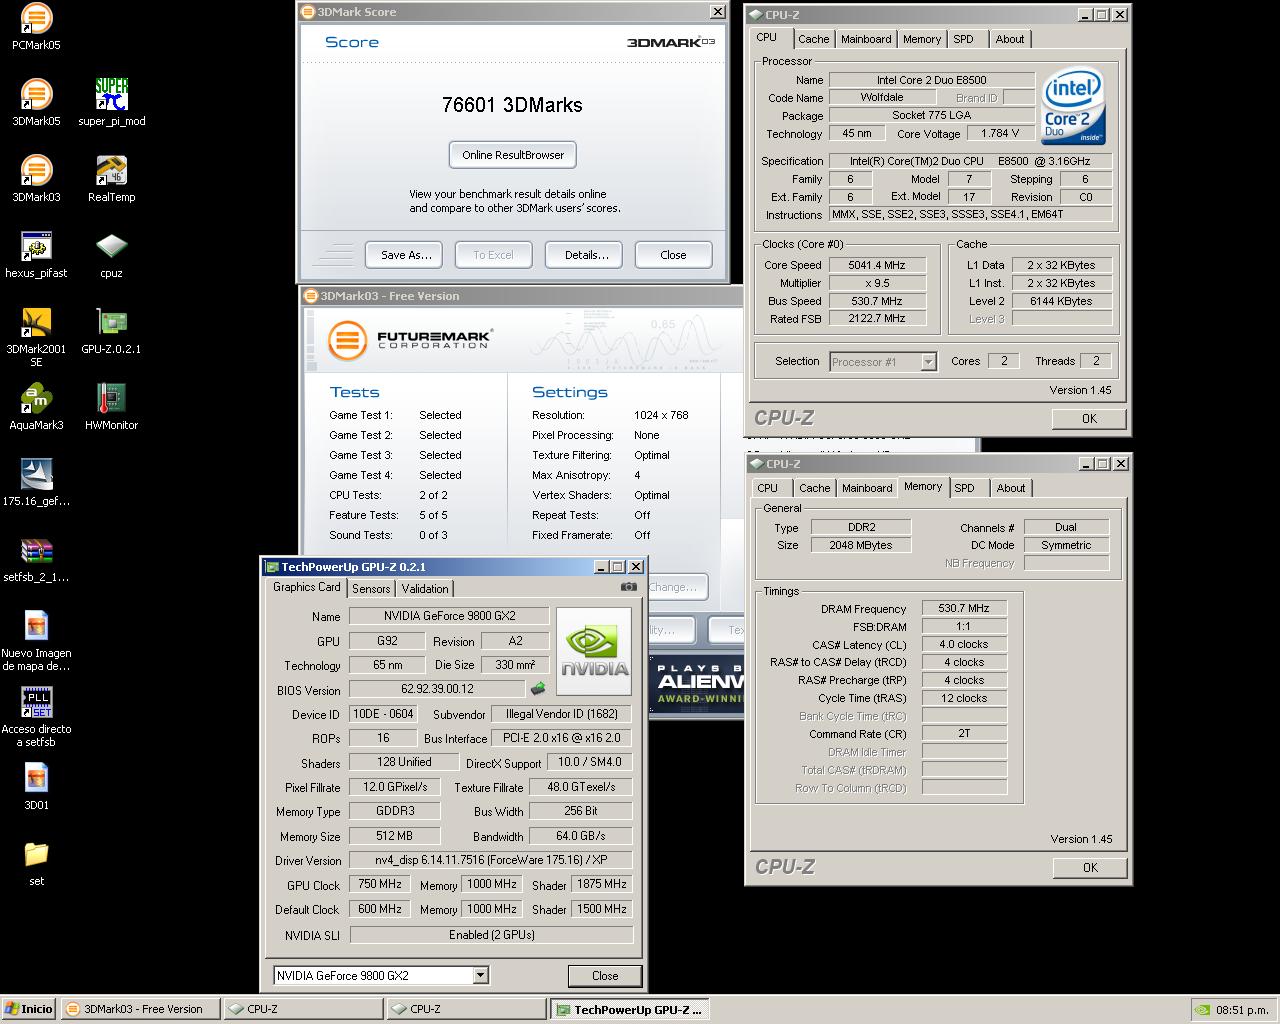Open the GPU selection dropdown in GPU-Z
The image size is (1280, 1024).
click(480, 976)
